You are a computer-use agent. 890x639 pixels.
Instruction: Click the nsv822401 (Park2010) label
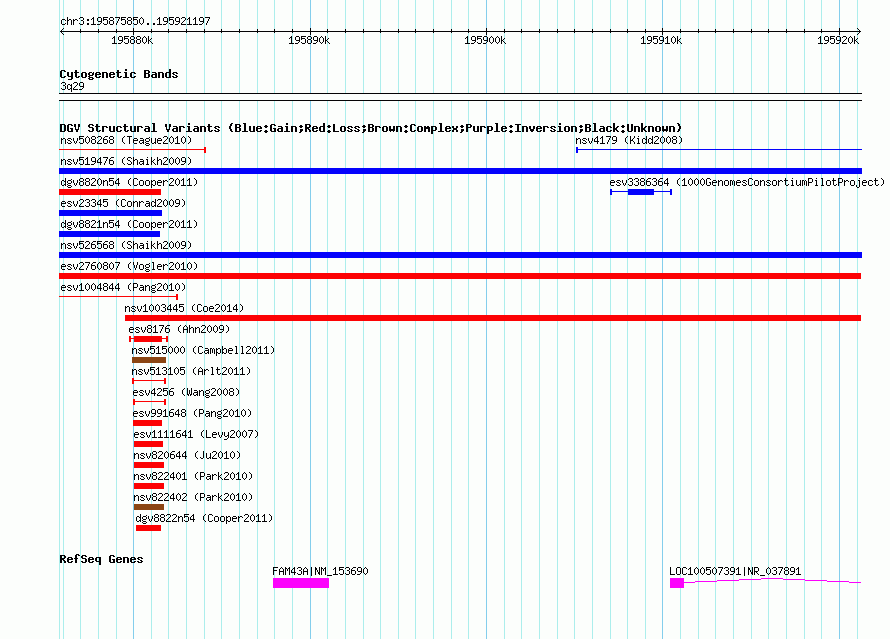point(193,476)
